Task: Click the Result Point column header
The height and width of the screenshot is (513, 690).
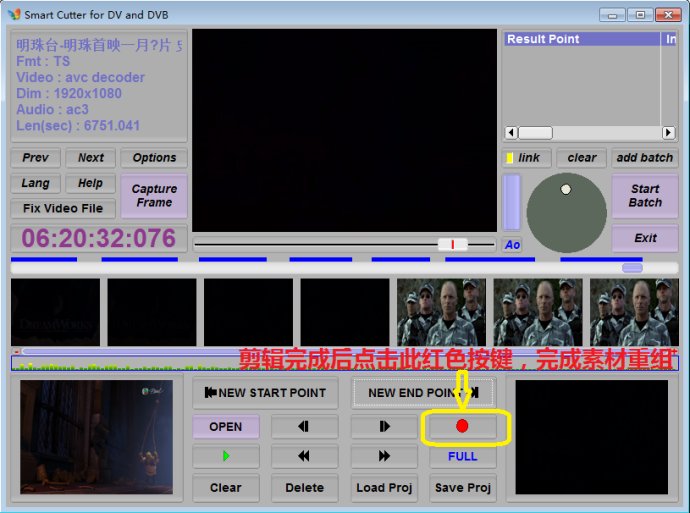Action: (x=580, y=39)
